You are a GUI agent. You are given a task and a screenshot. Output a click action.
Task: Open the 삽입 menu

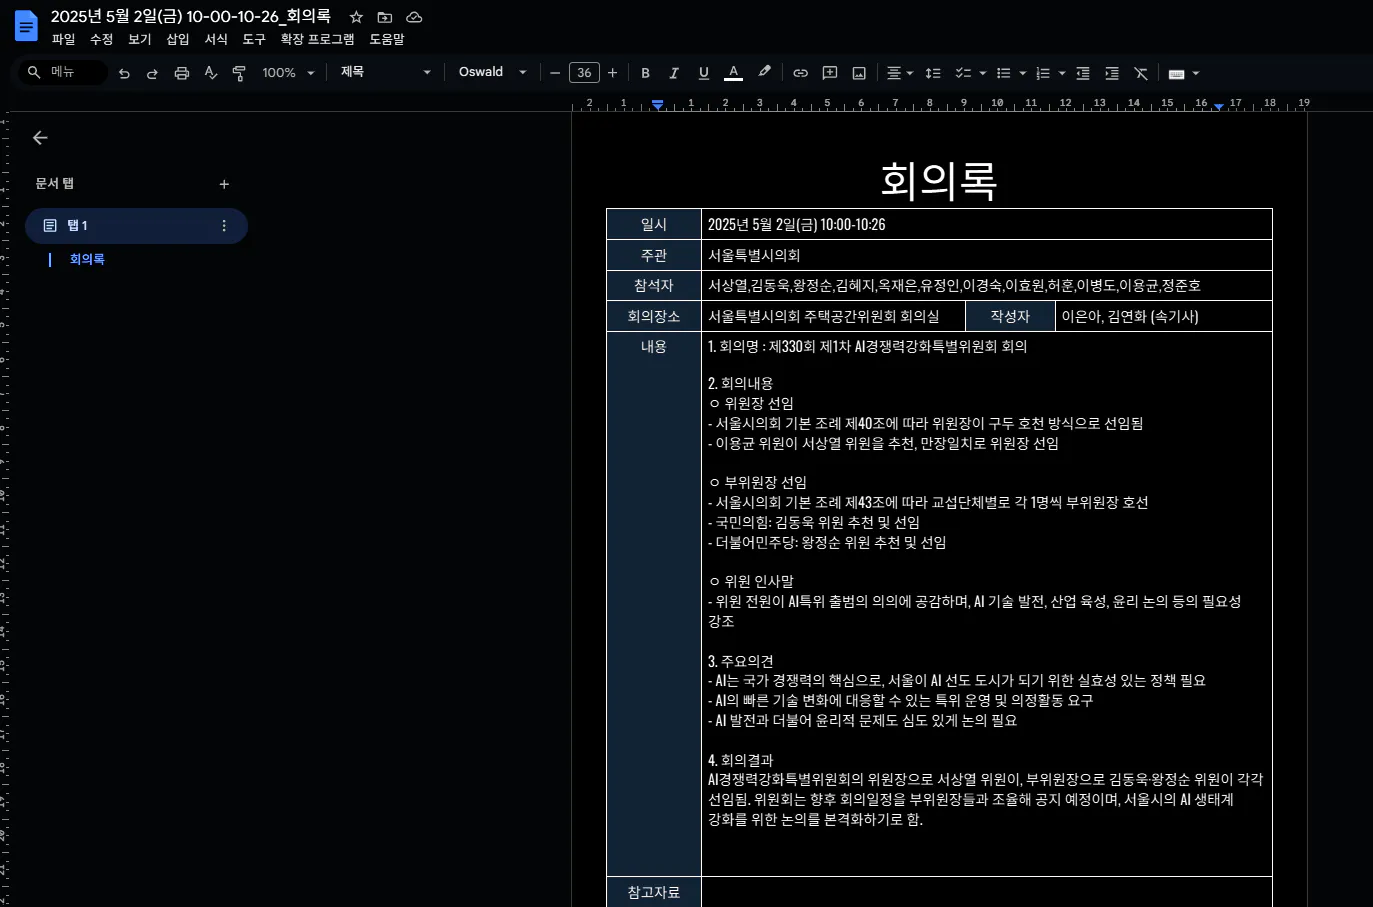[176, 39]
